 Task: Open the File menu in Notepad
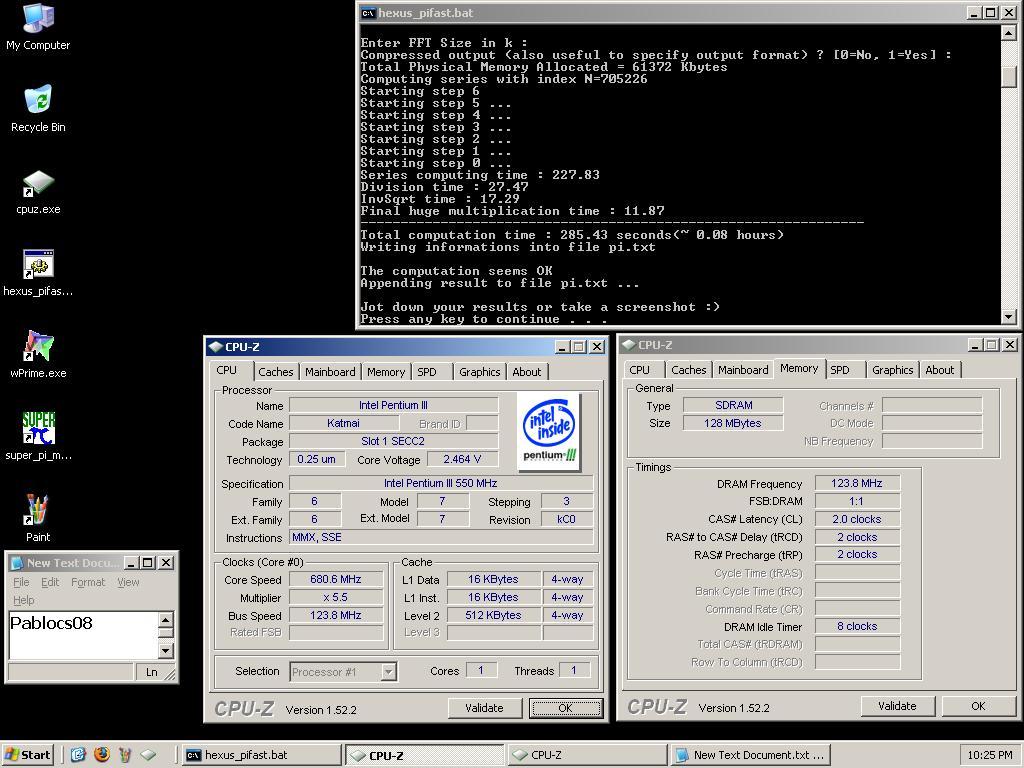pyautogui.click(x=21, y=583)
